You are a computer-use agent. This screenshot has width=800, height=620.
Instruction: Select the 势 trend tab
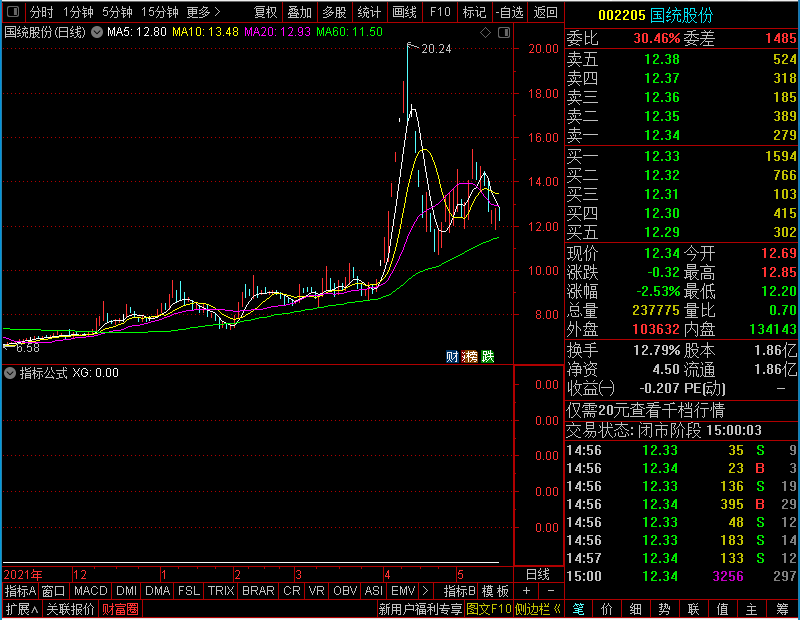[664, 609]
